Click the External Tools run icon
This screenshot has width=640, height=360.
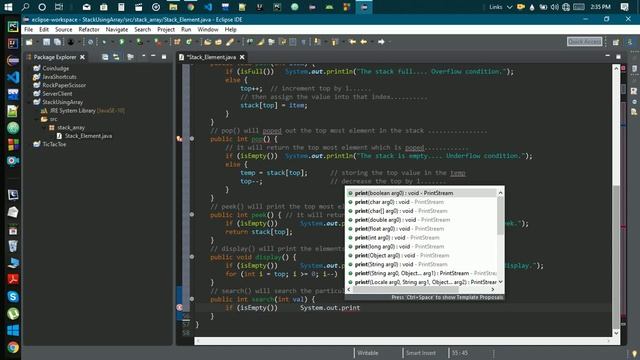[157, 42]
